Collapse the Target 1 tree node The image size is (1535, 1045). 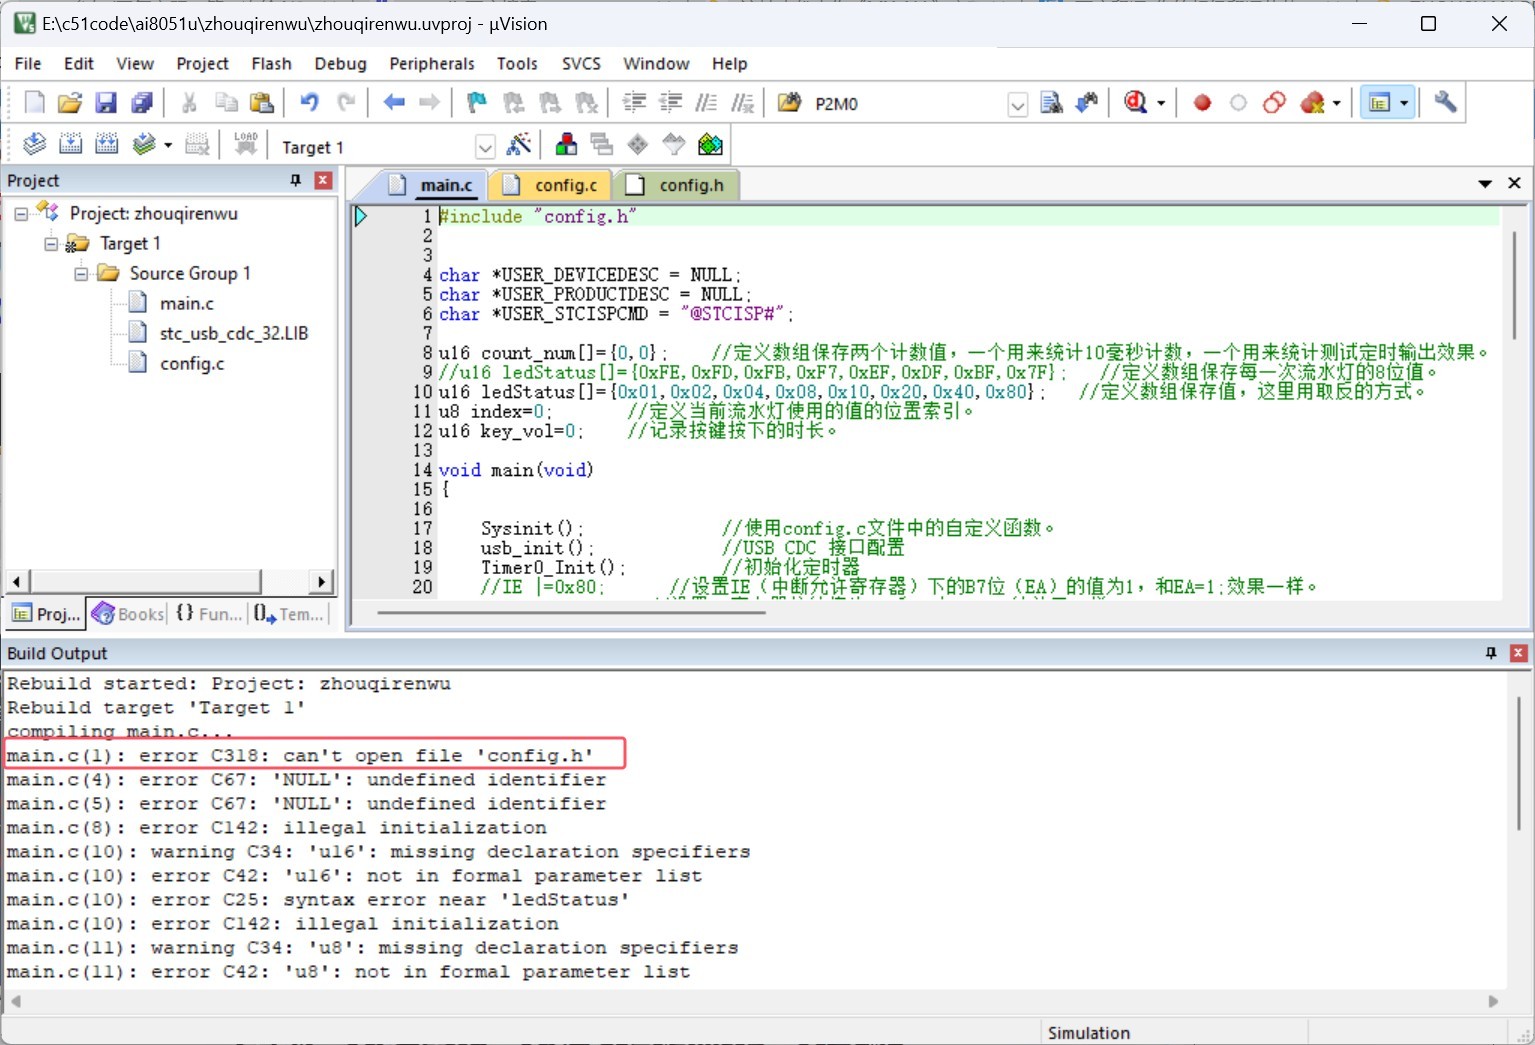pos(51,244)
